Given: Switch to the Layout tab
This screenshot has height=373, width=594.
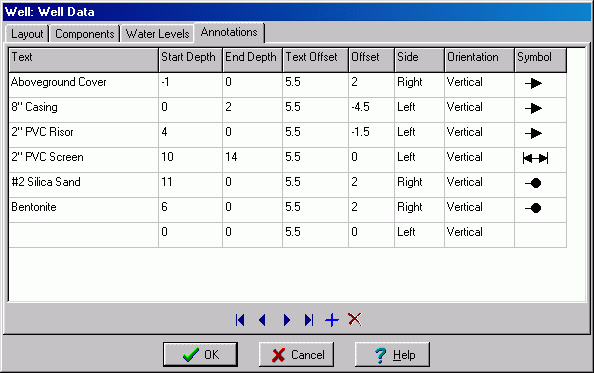Looking at the screenshot, I should [27, 34].
